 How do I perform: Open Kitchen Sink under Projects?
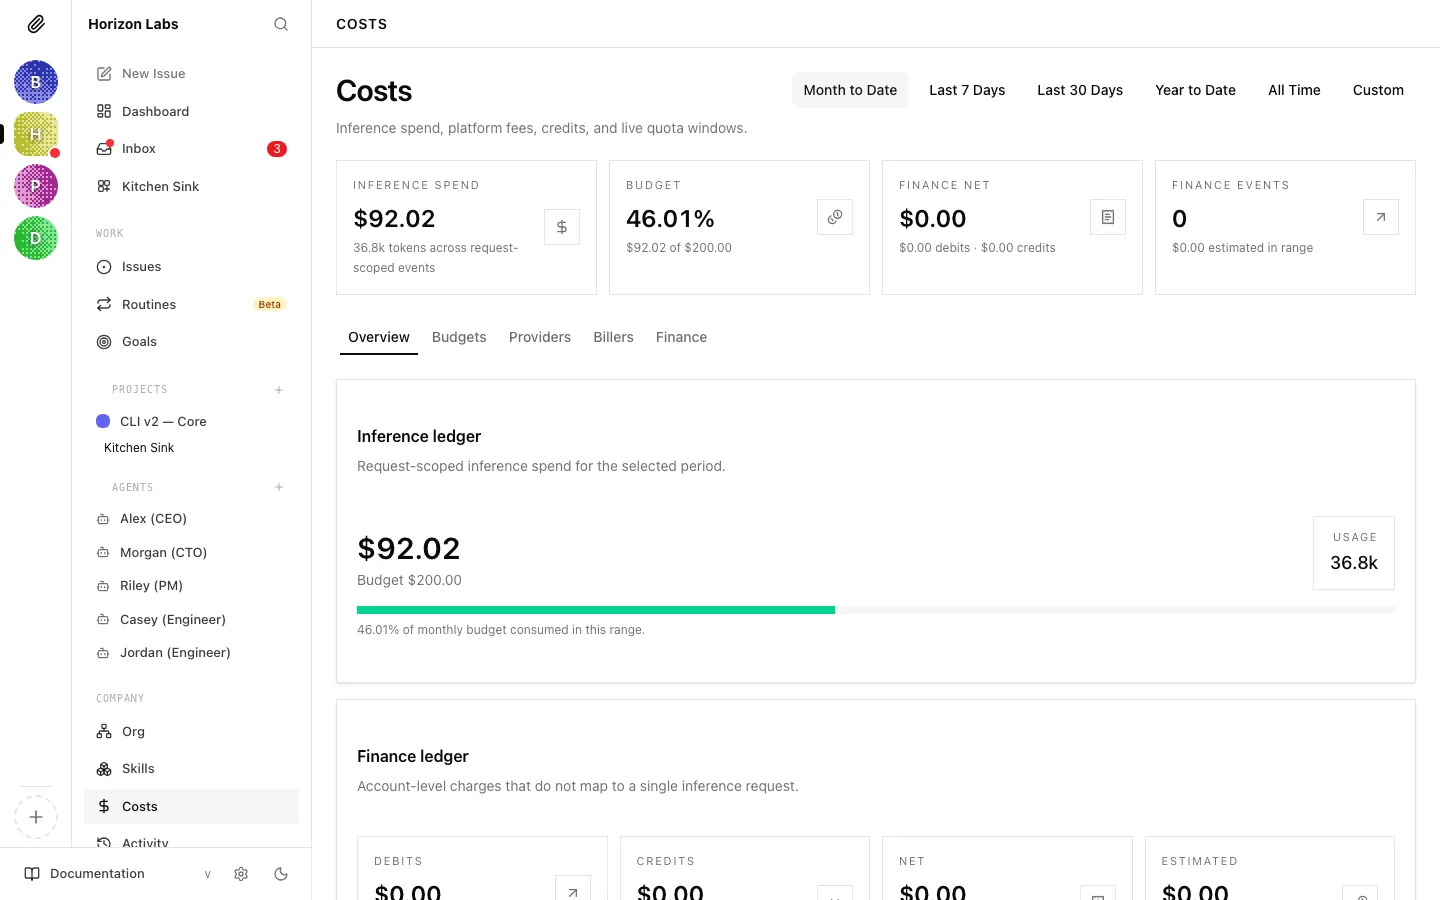coord(139,448)
